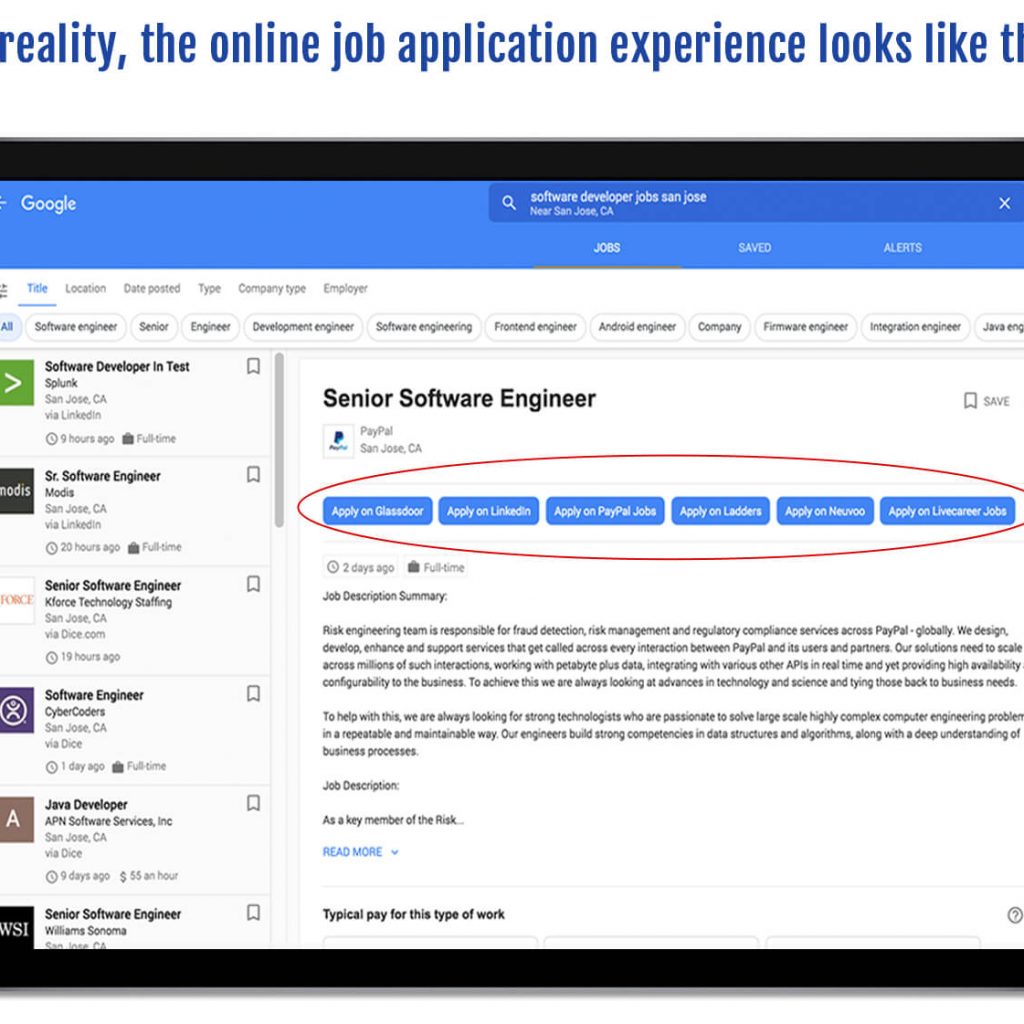
Task: Click the job list scrollbar
Action: pyautogui.click(x=280, y=440)
